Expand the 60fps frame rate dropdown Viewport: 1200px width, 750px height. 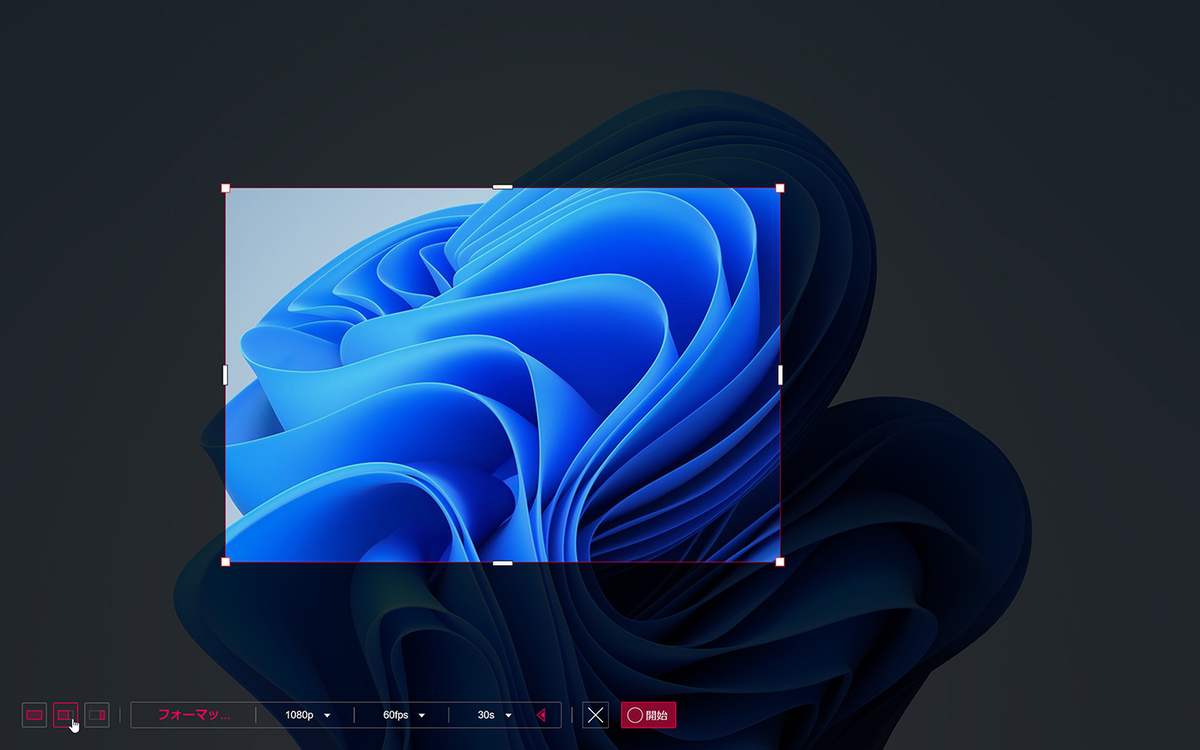pyautogui.click(x=403, y=715)
